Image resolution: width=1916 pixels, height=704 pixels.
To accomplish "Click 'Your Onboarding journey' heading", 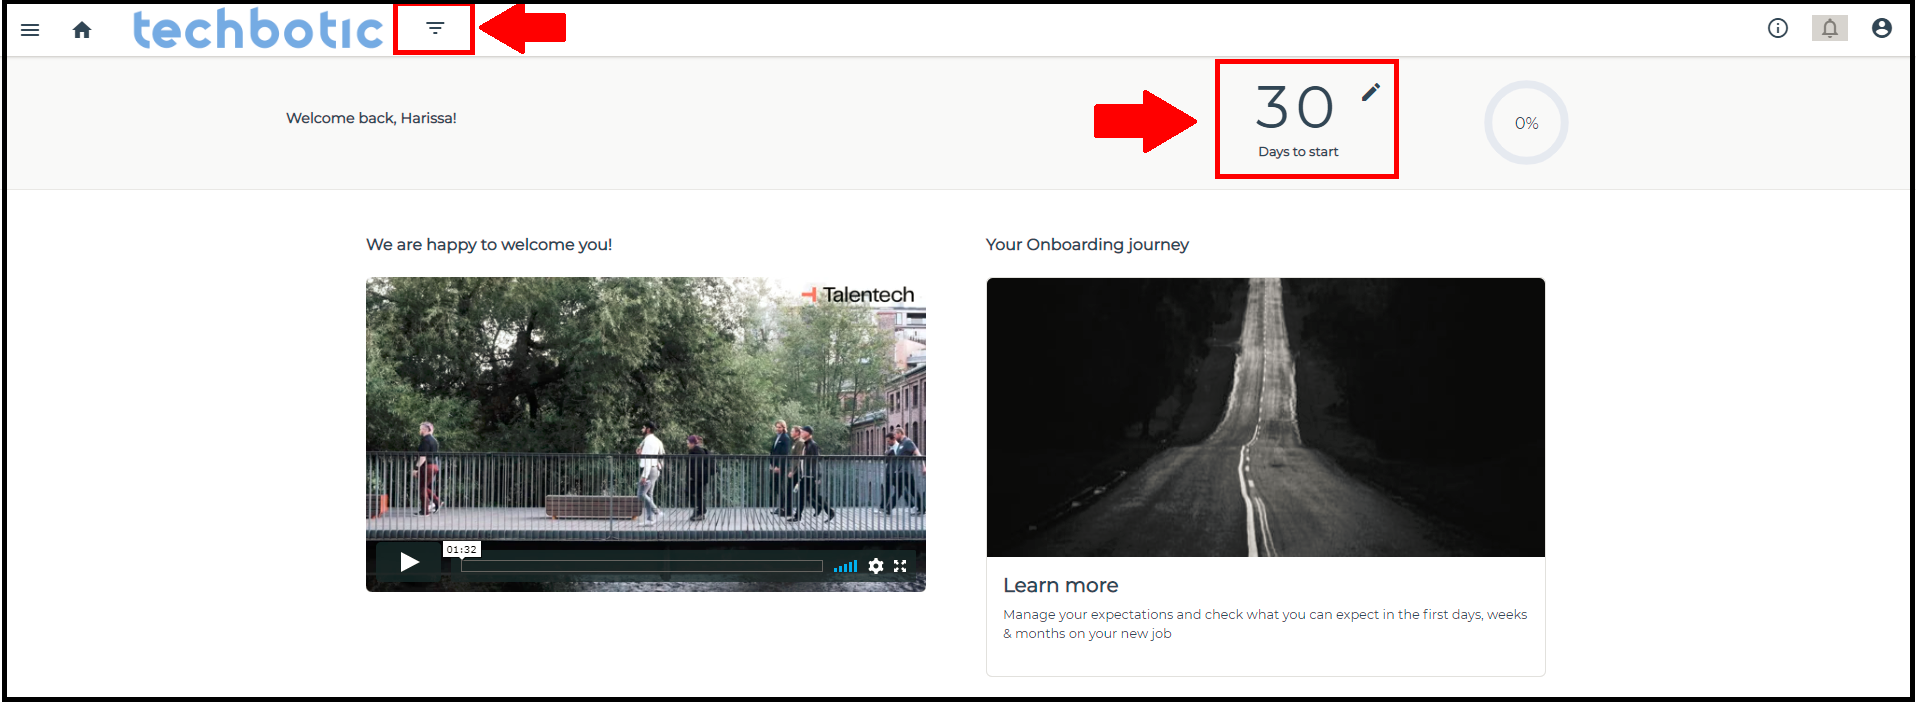I will pos(1087,244).
